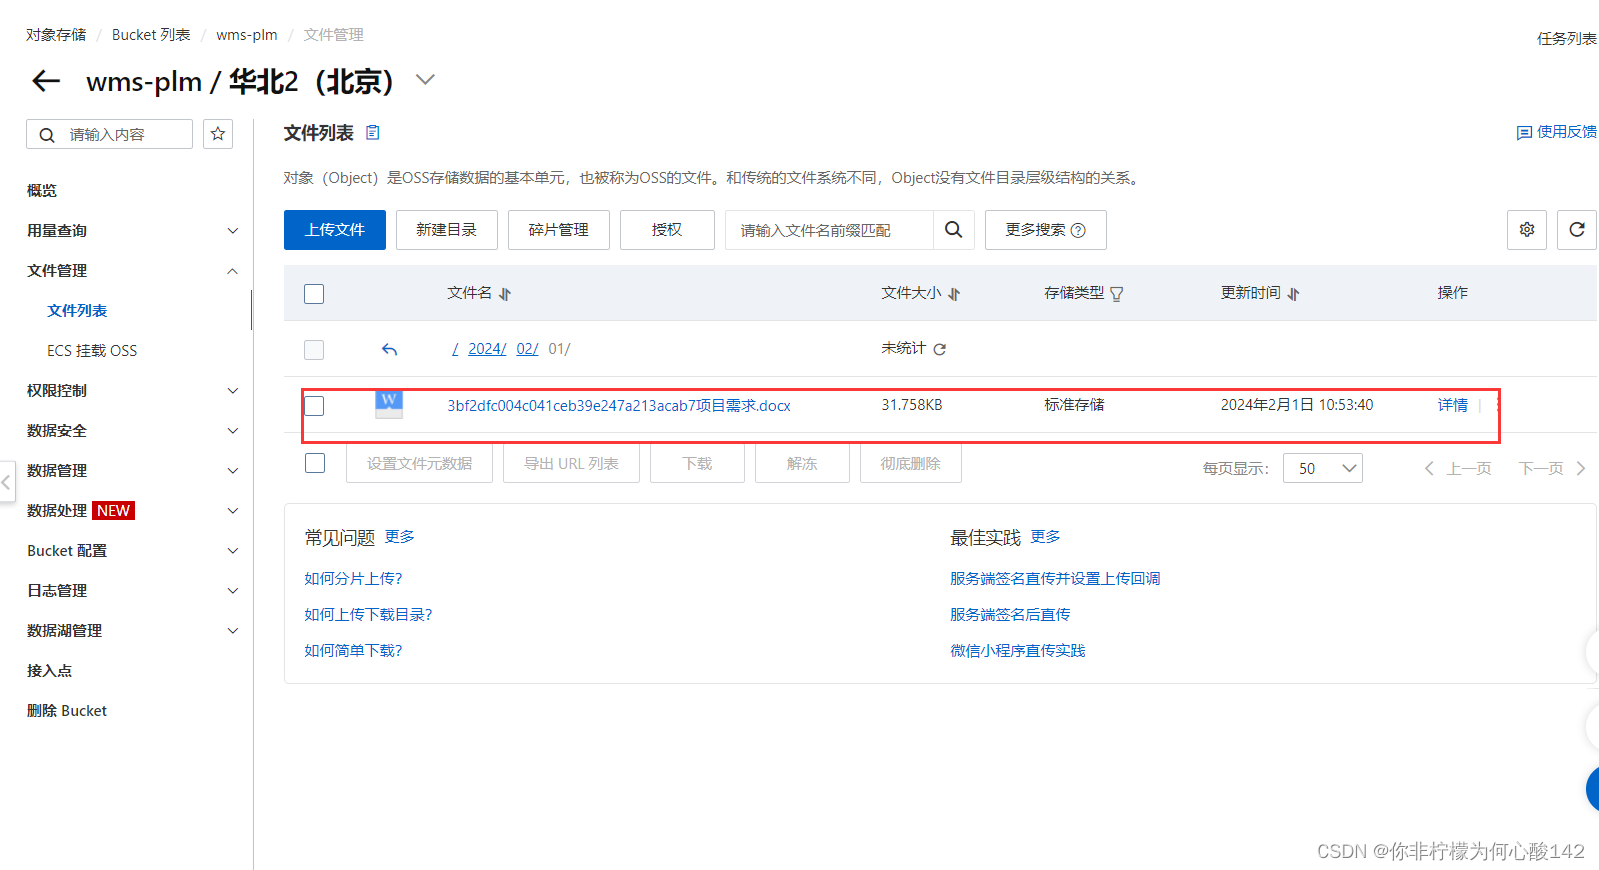Click 更多 next to 常见问题
This screenshot has height=870, width=1599.
coord(400,537)
